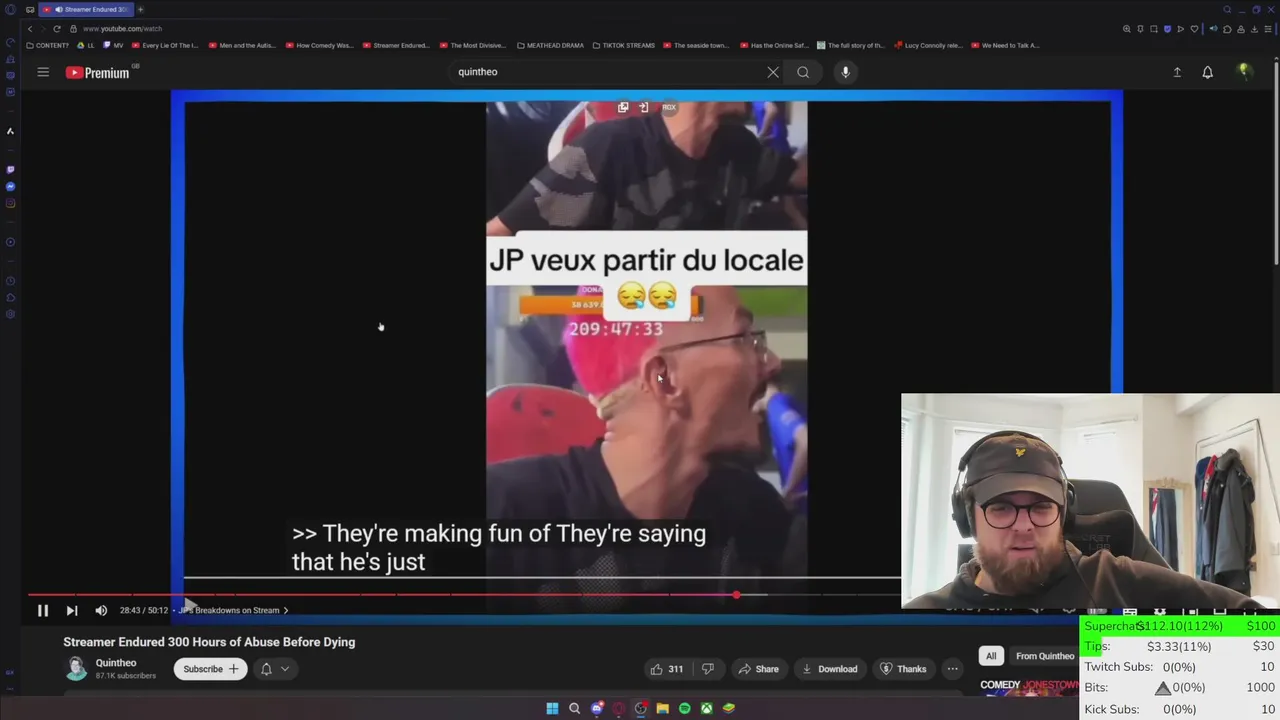Open the CONTENT? bookmark folder
The width and height of the screenshot is (1280, 720).
[x=47, y=45]
